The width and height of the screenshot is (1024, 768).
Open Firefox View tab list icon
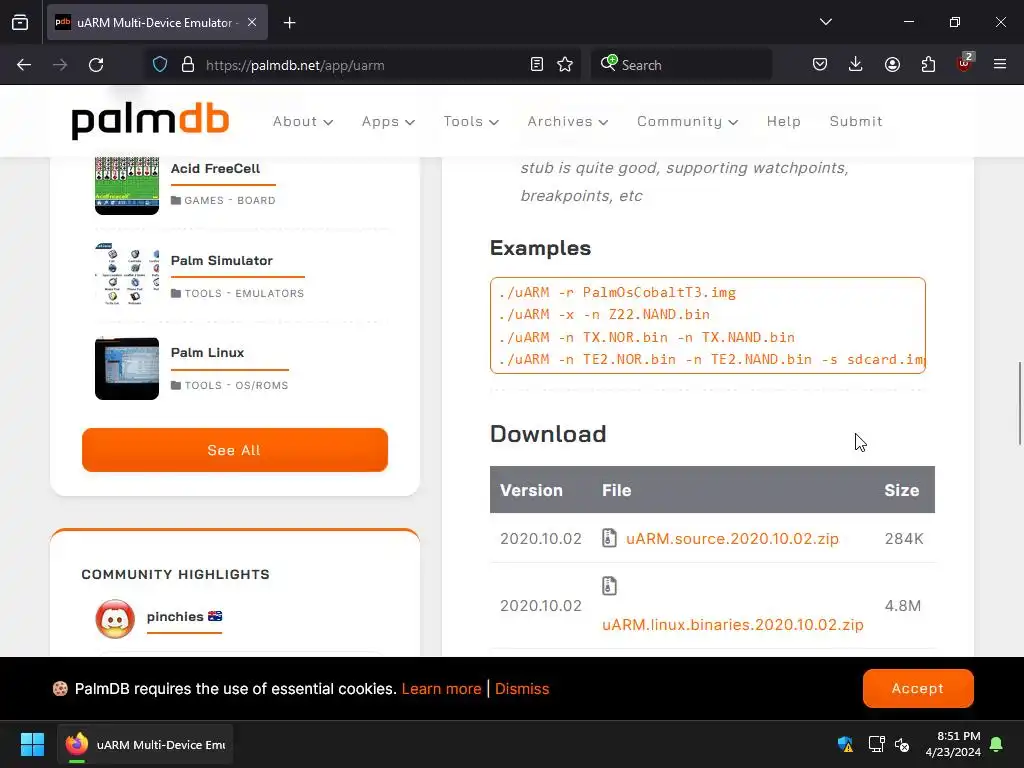[20, 22]
